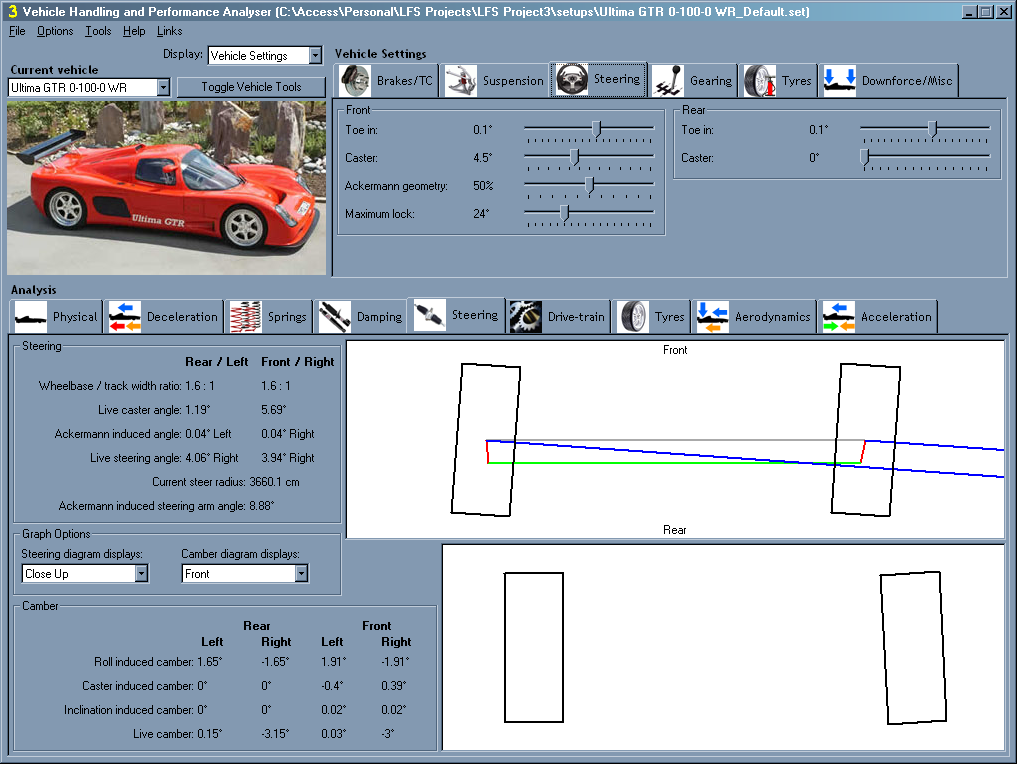
Task: Open the Brakes/TC settings tab icon
Action: pyautogui.click(x=355, y=80)
